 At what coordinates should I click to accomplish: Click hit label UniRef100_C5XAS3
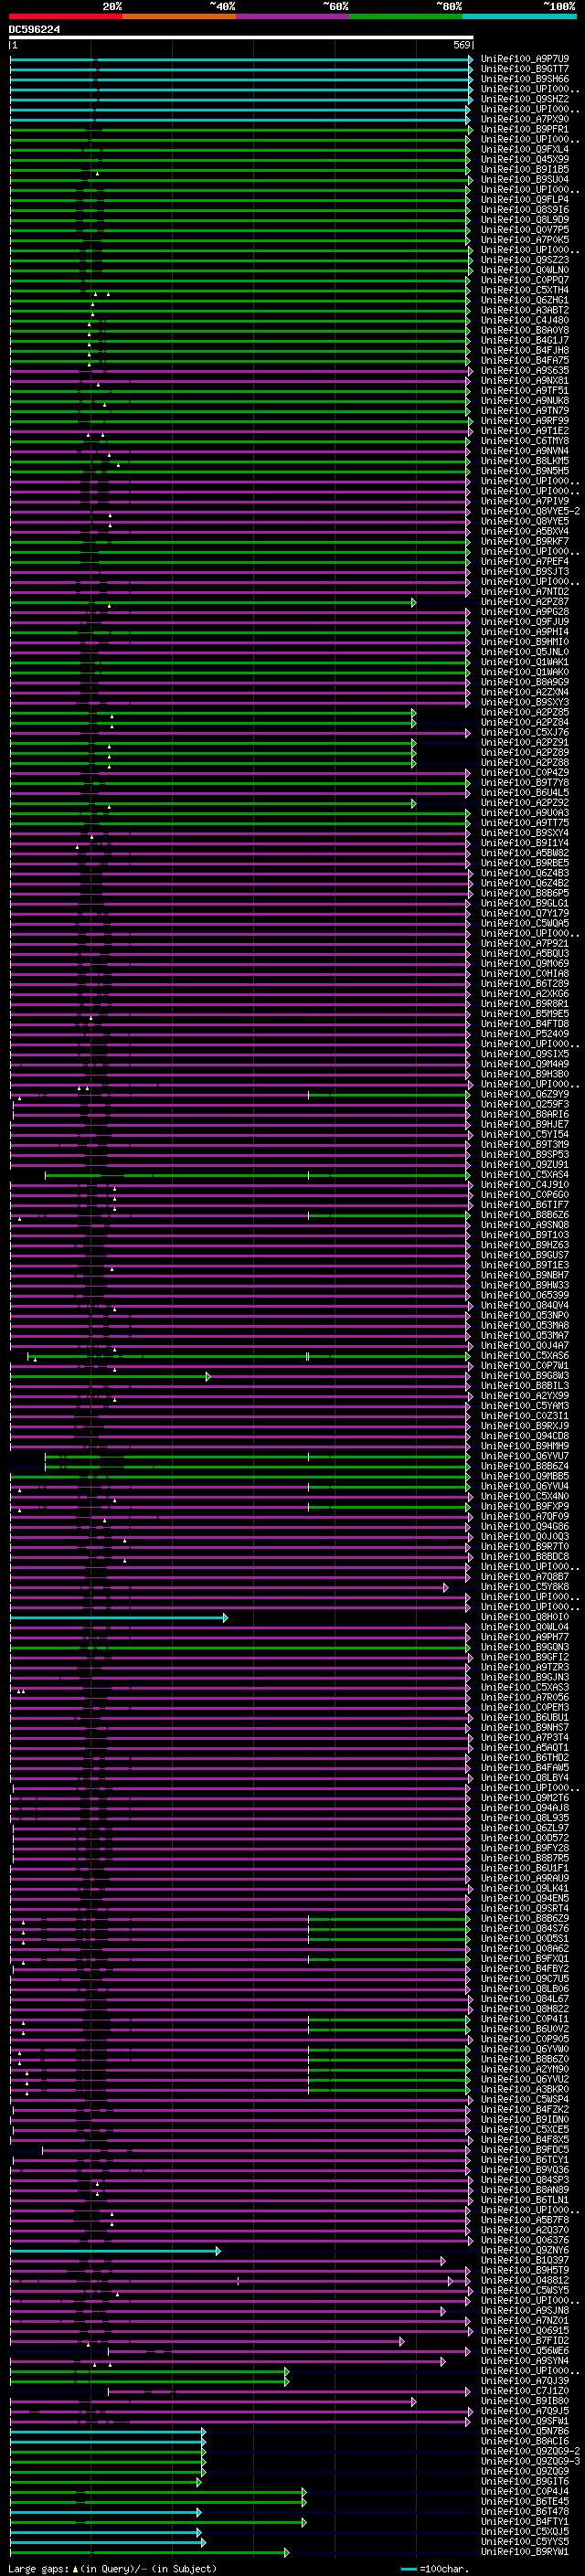click(525, 1687)
